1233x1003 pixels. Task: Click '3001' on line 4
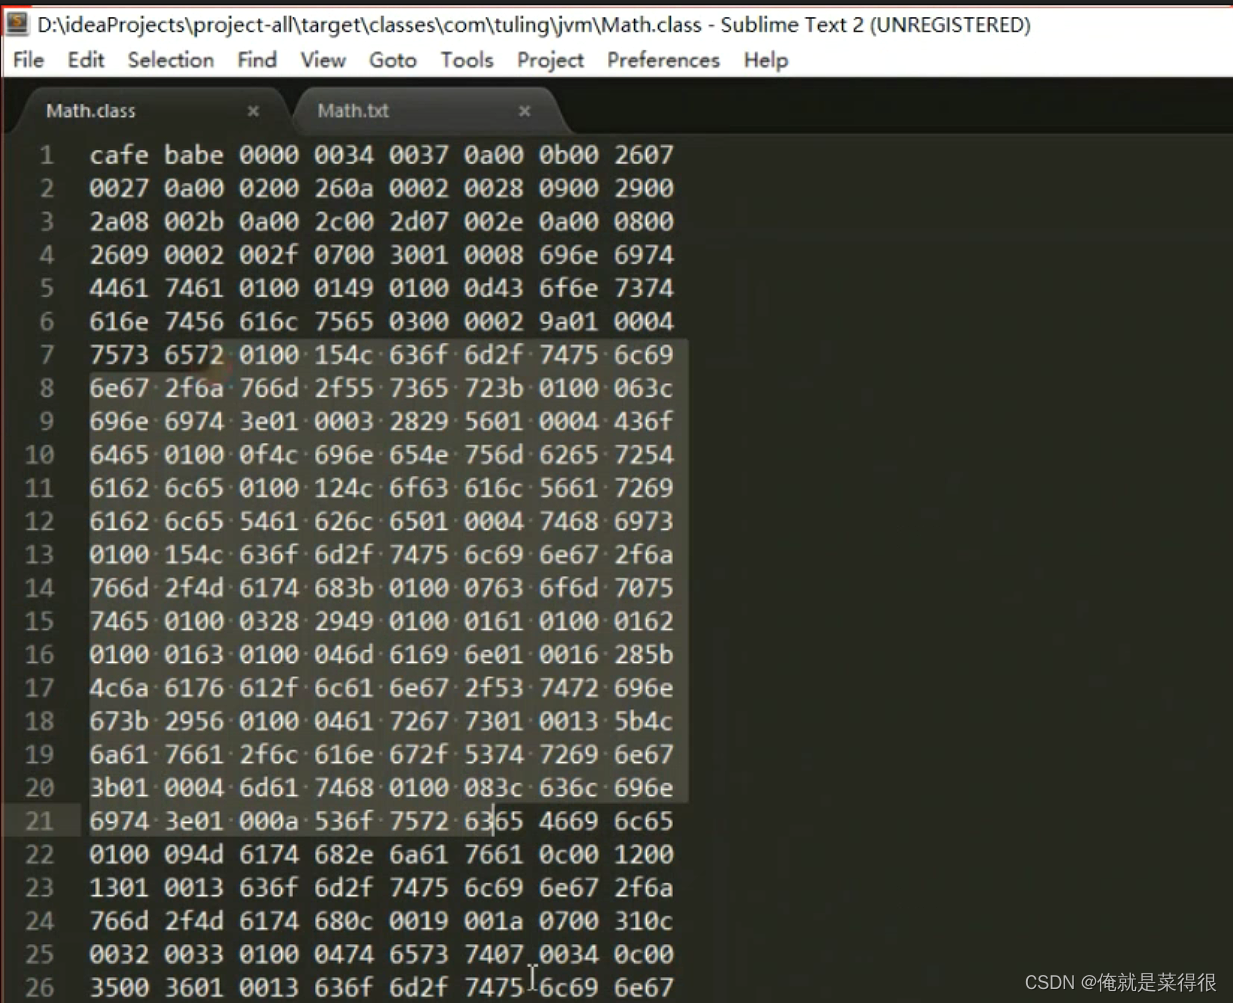tap(419, 255)
